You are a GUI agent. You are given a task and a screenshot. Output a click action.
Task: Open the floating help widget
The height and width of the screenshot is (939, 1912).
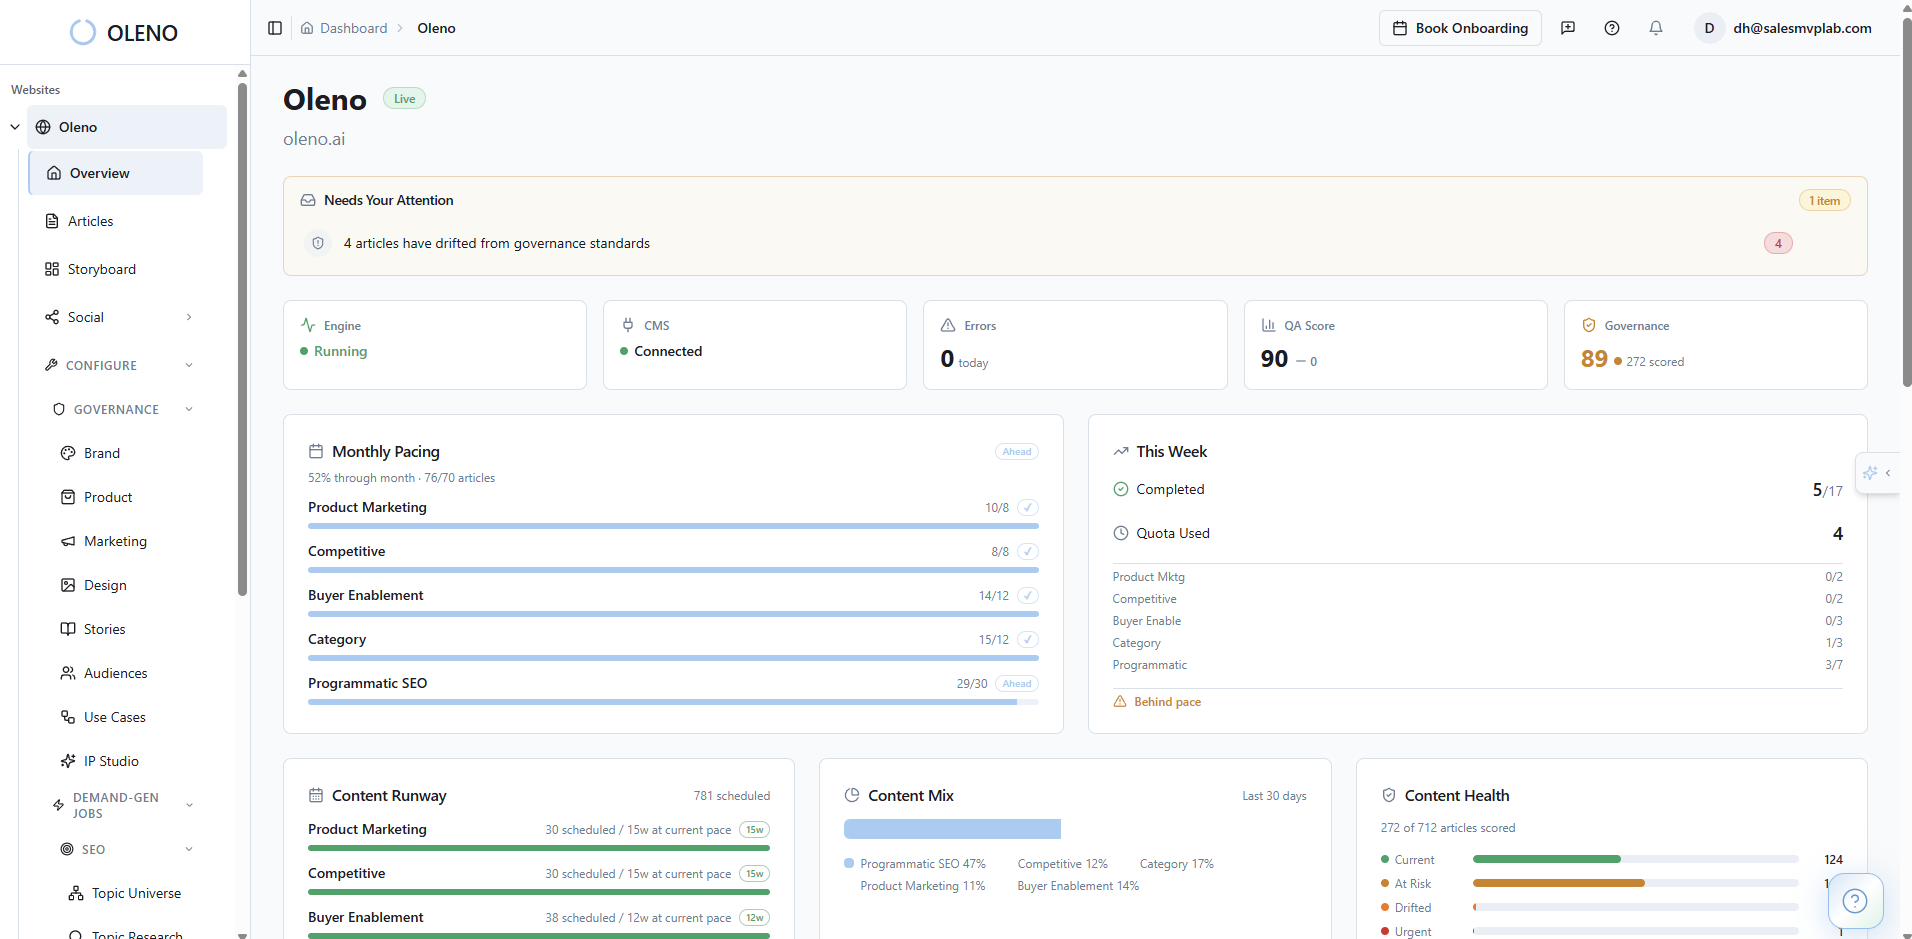(x=1855, y=901)
